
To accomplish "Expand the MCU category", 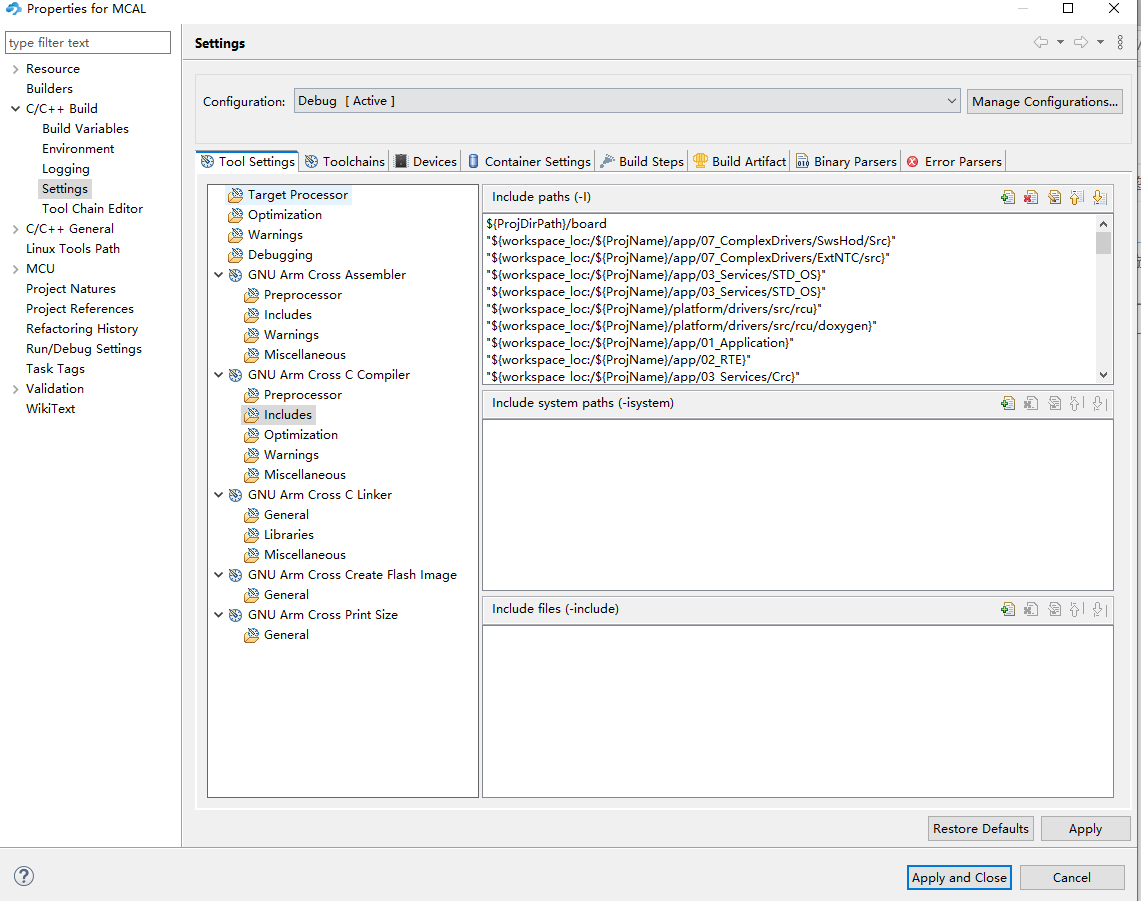I will (x=15, y=269).
